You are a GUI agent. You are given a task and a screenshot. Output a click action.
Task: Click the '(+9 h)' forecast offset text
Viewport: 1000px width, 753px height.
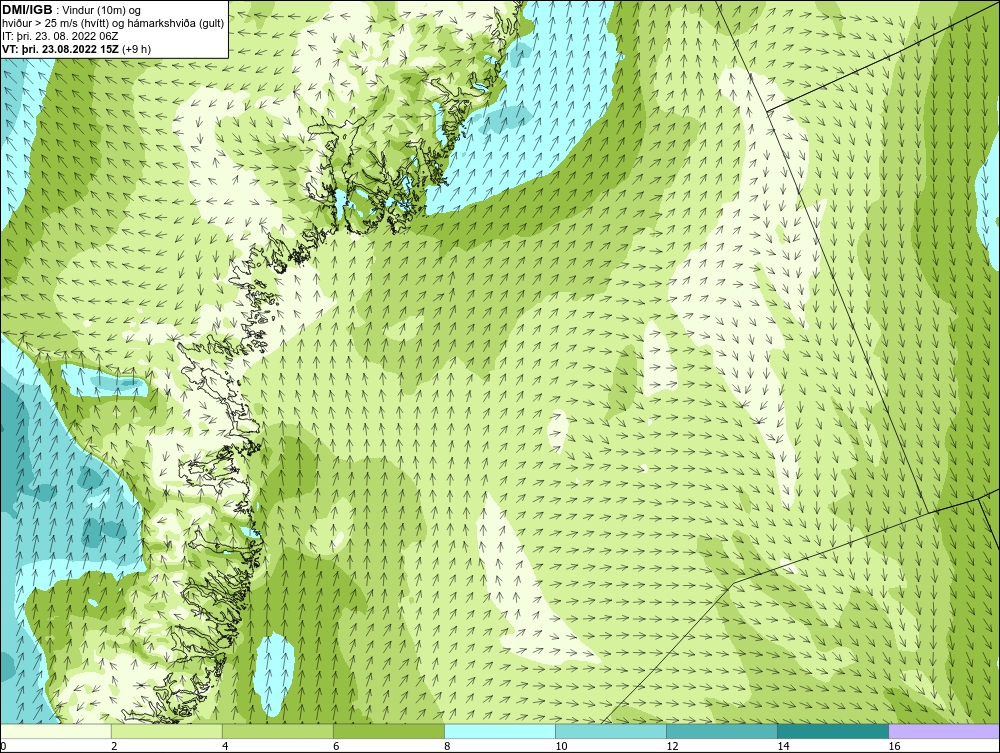136,48
